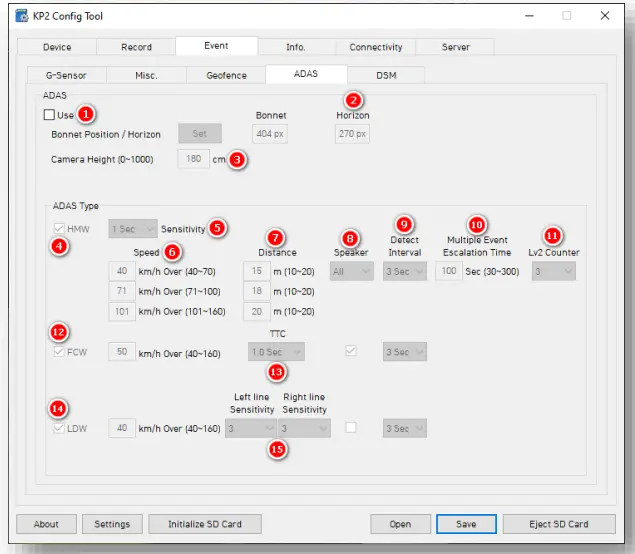Click the distance 20 m field
This screenshot has height=554, width=635.
click(257, 311)
